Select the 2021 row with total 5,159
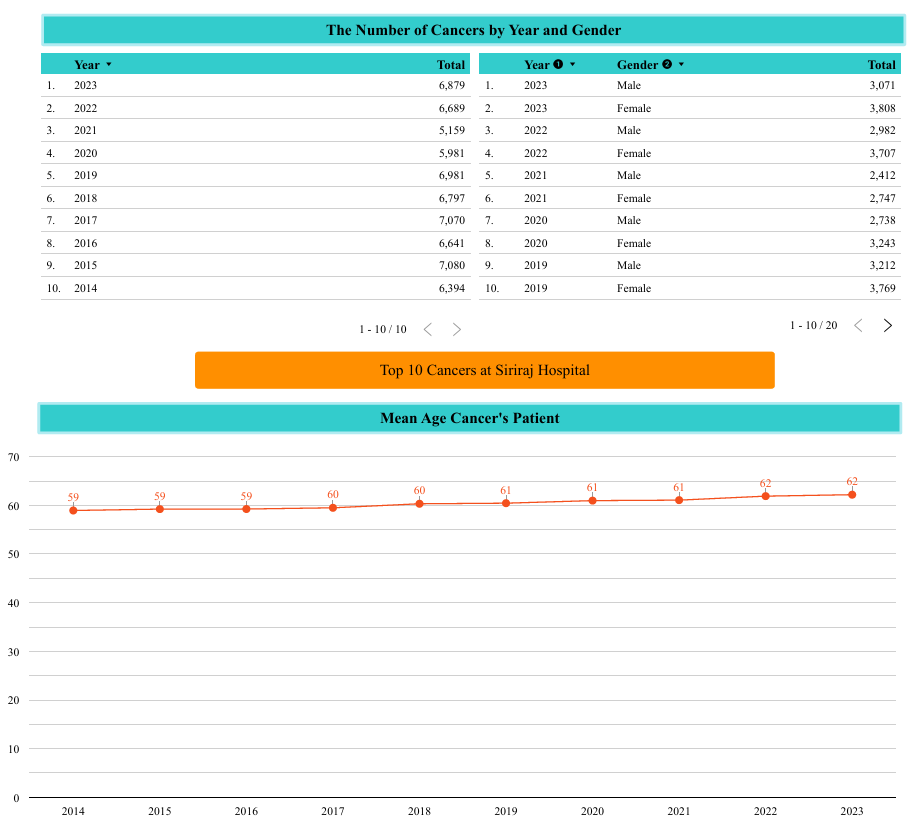 (255, 130)
